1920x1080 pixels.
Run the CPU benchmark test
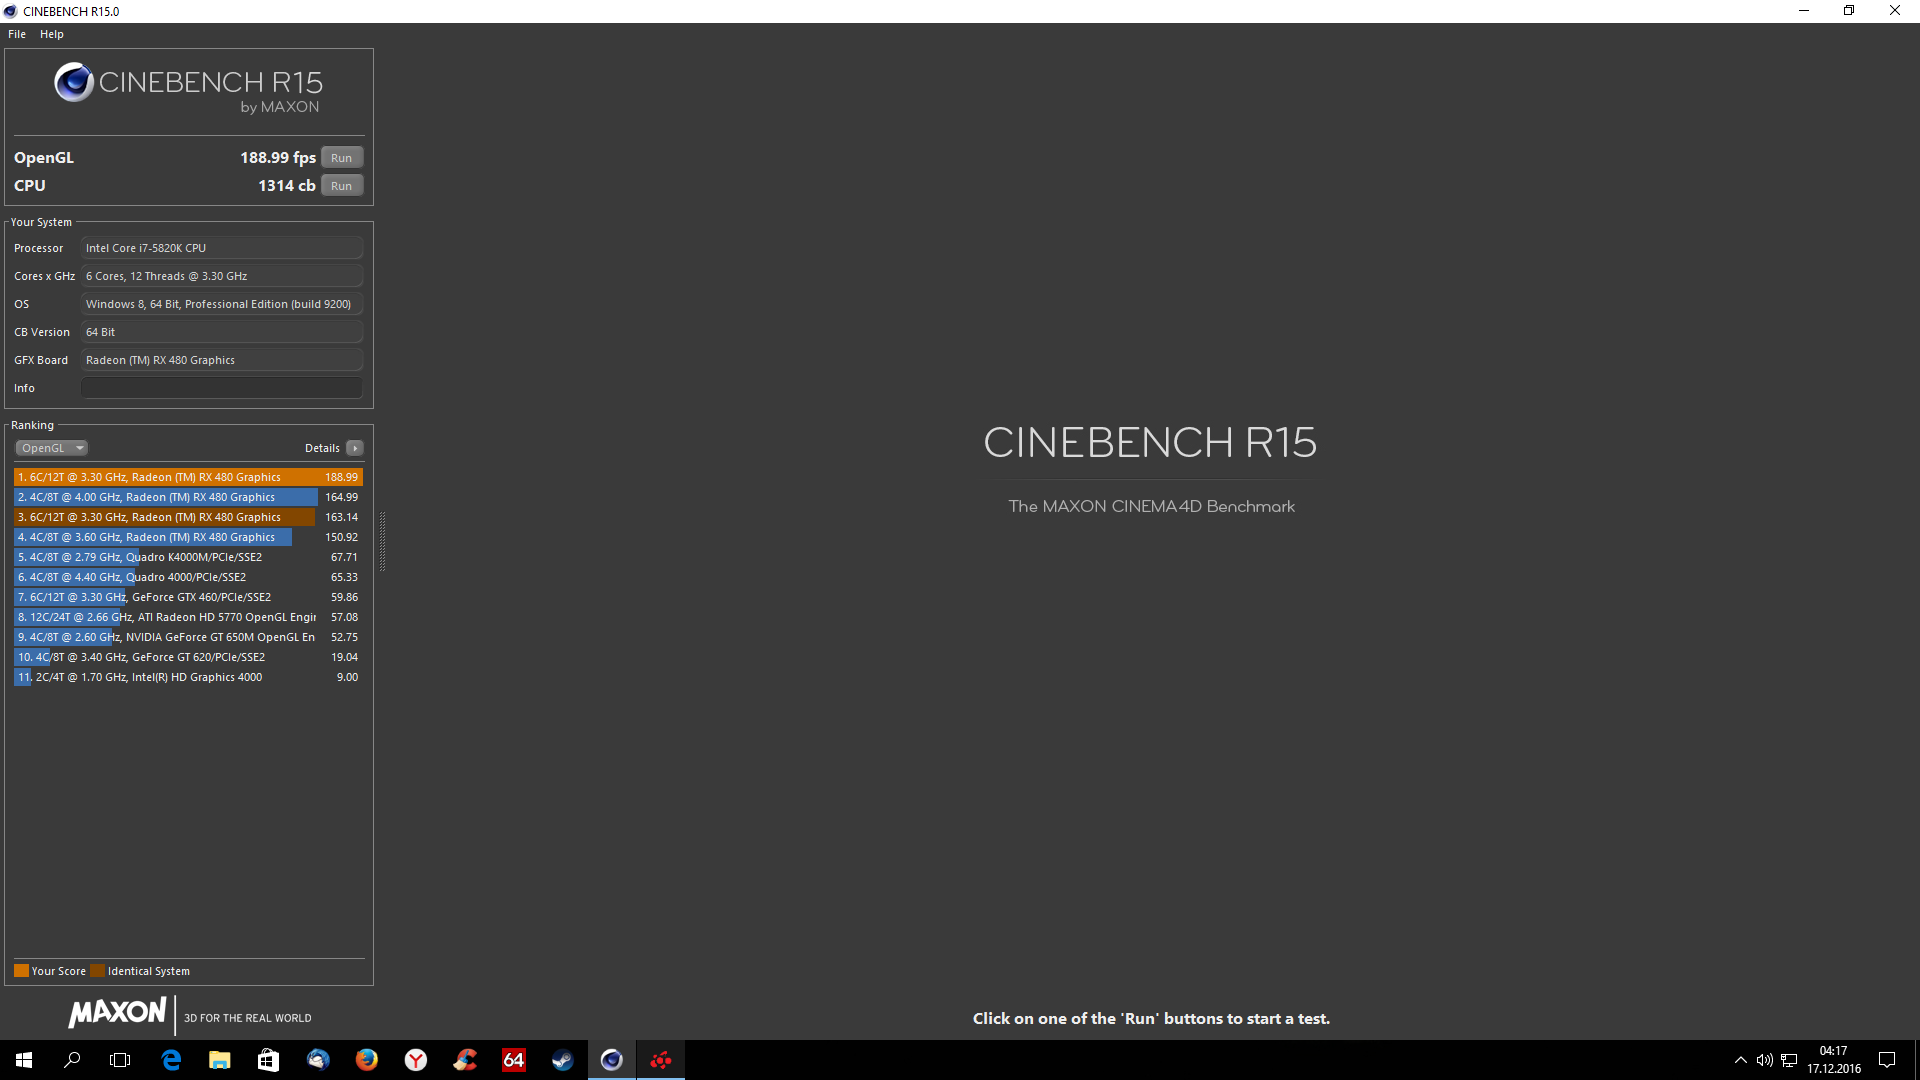(342, 186)
